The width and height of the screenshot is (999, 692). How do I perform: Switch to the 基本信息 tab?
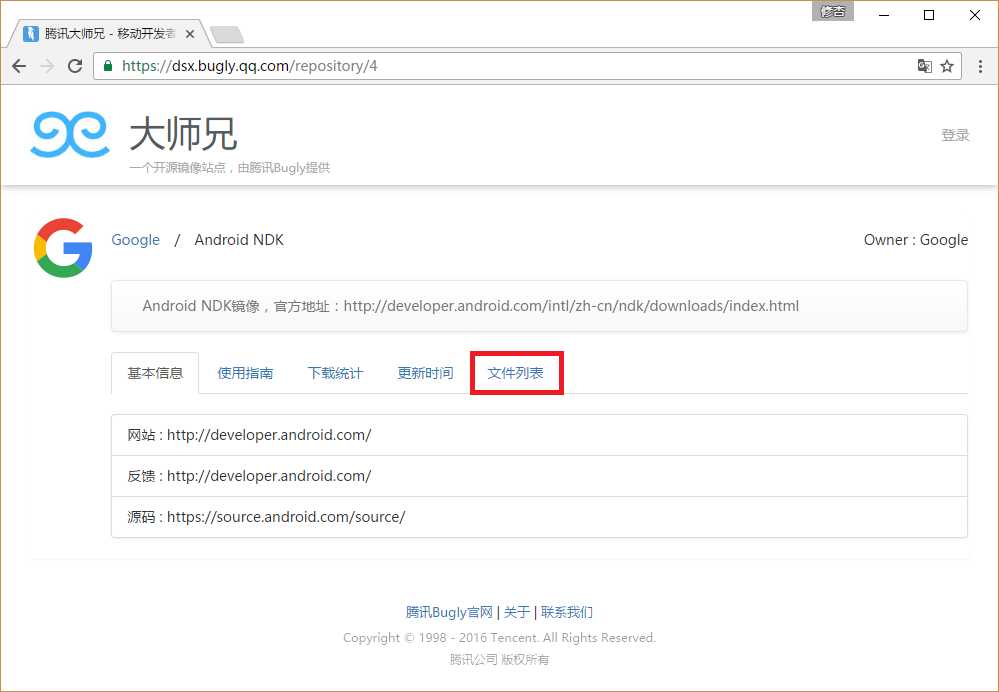click(155, 373)
